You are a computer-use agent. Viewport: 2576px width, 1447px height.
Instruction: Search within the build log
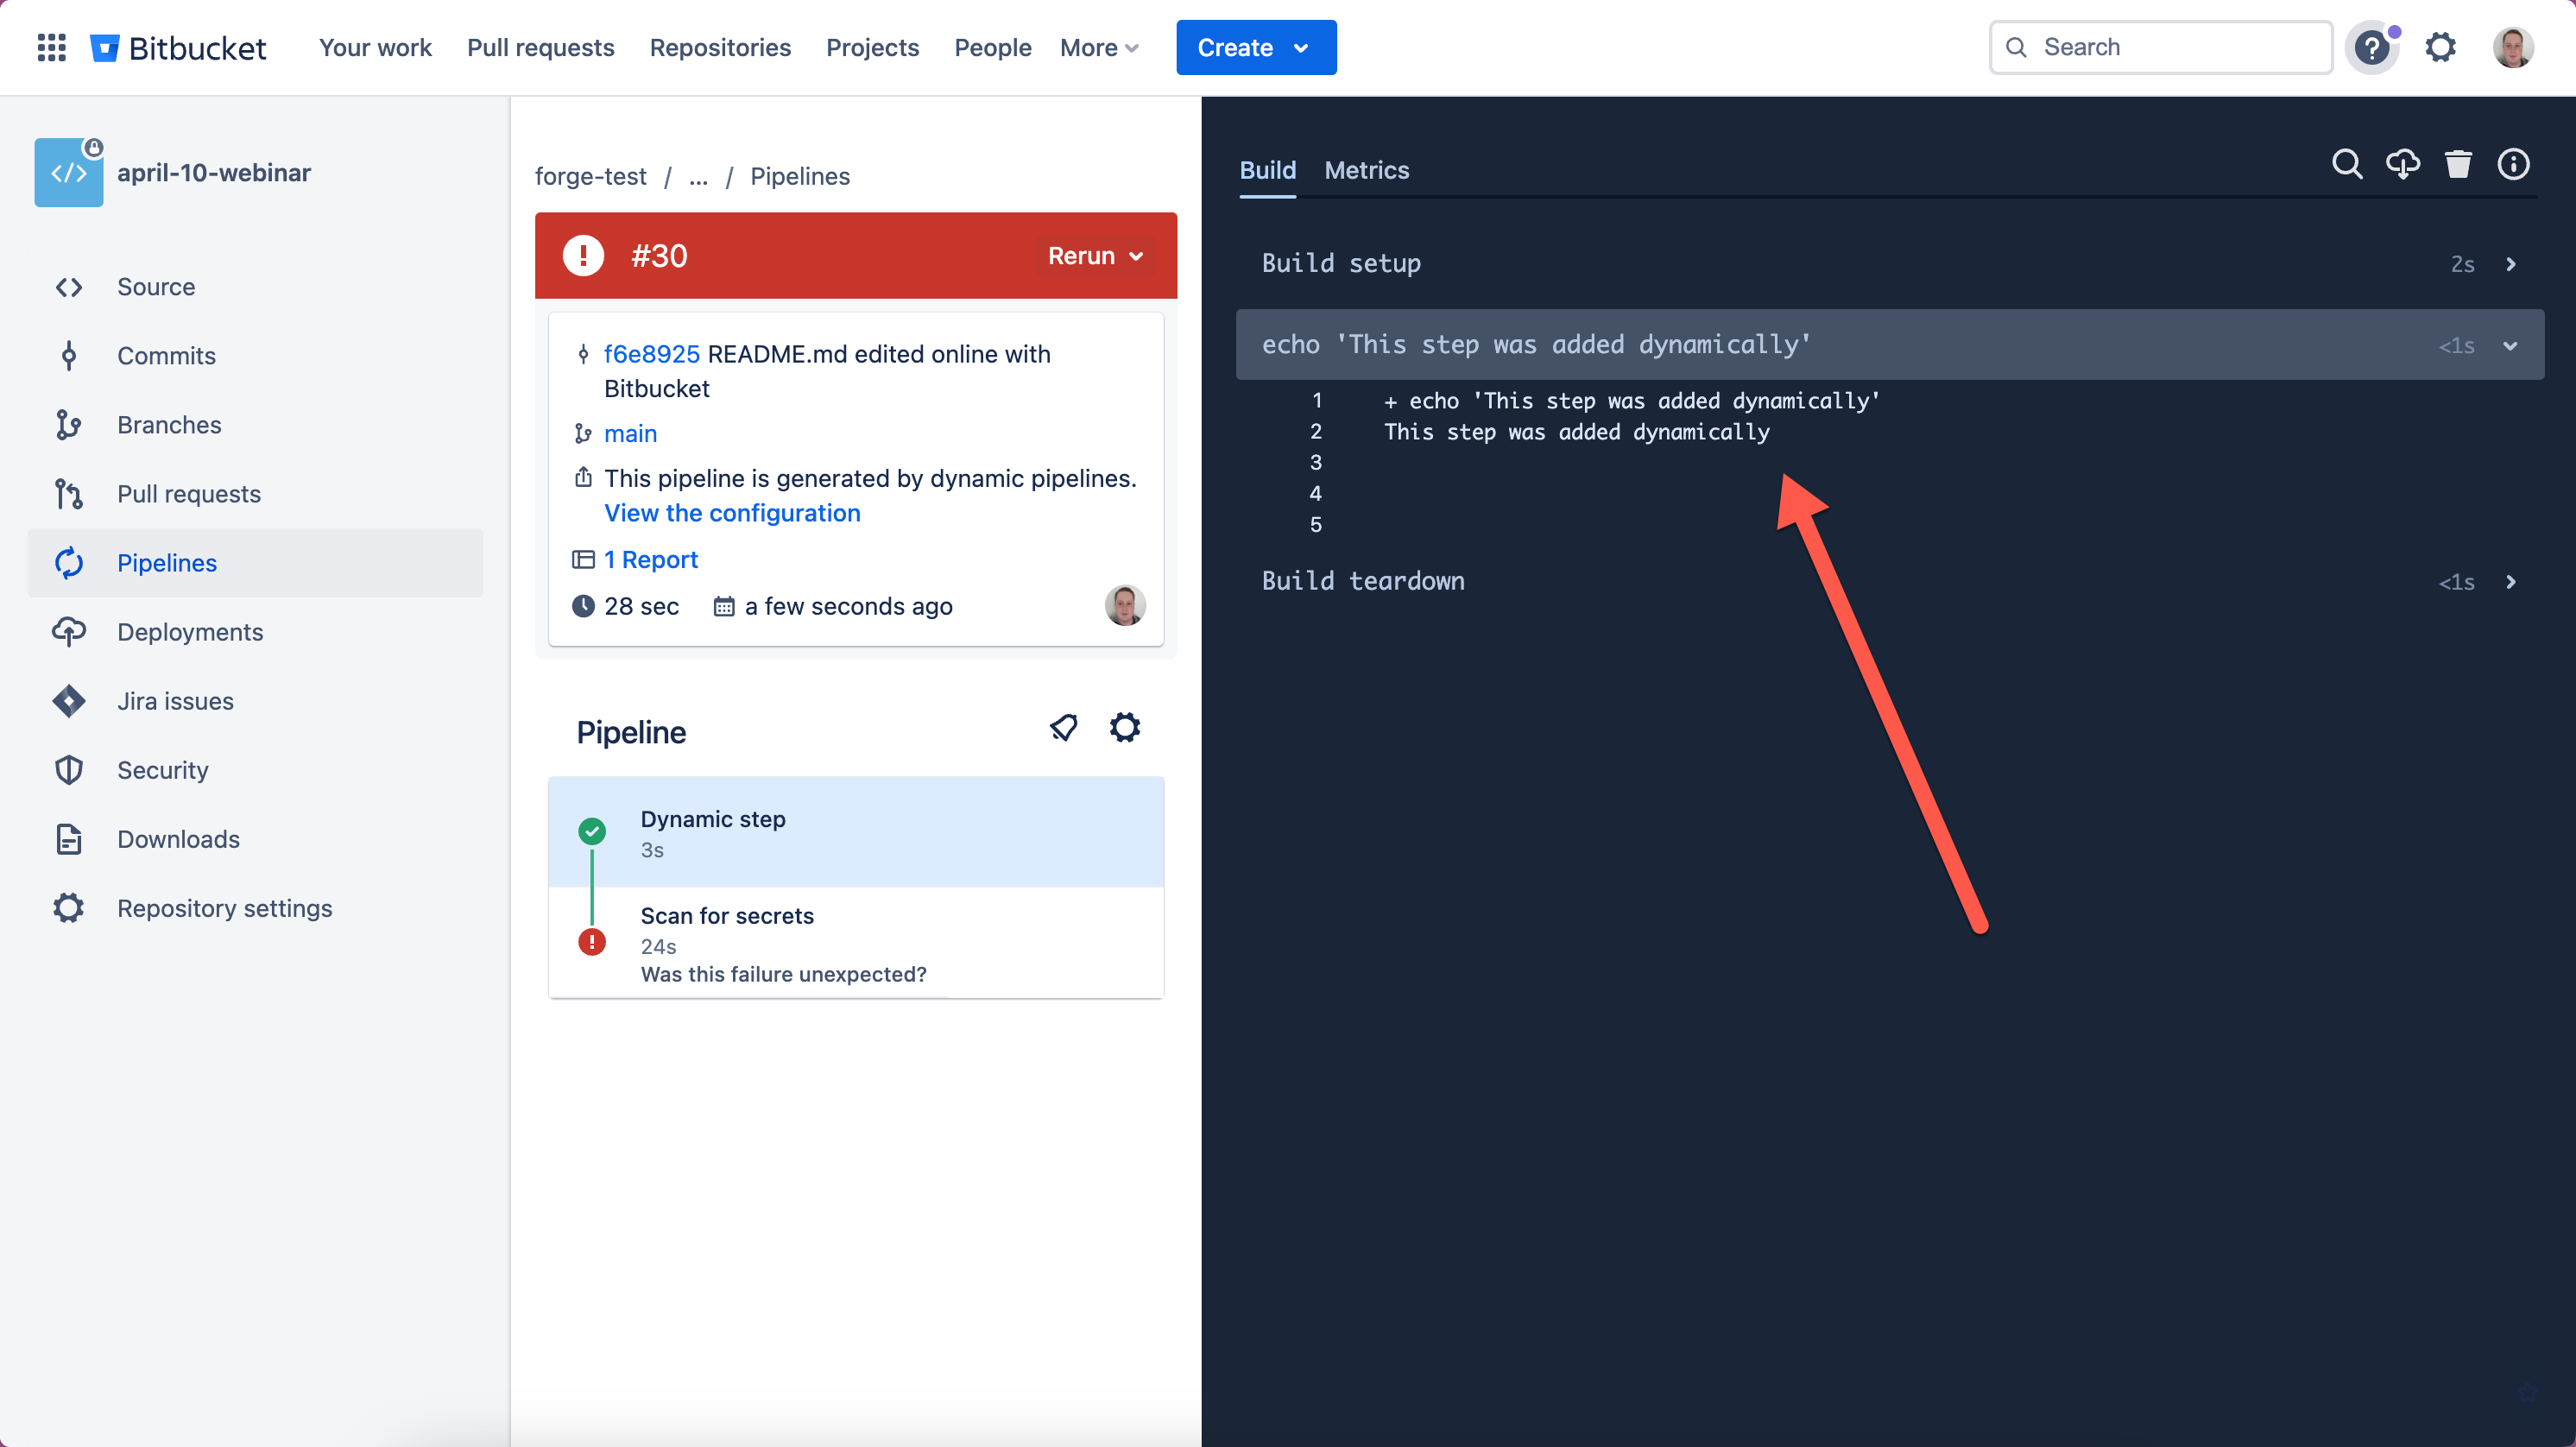click(2347, 164)
